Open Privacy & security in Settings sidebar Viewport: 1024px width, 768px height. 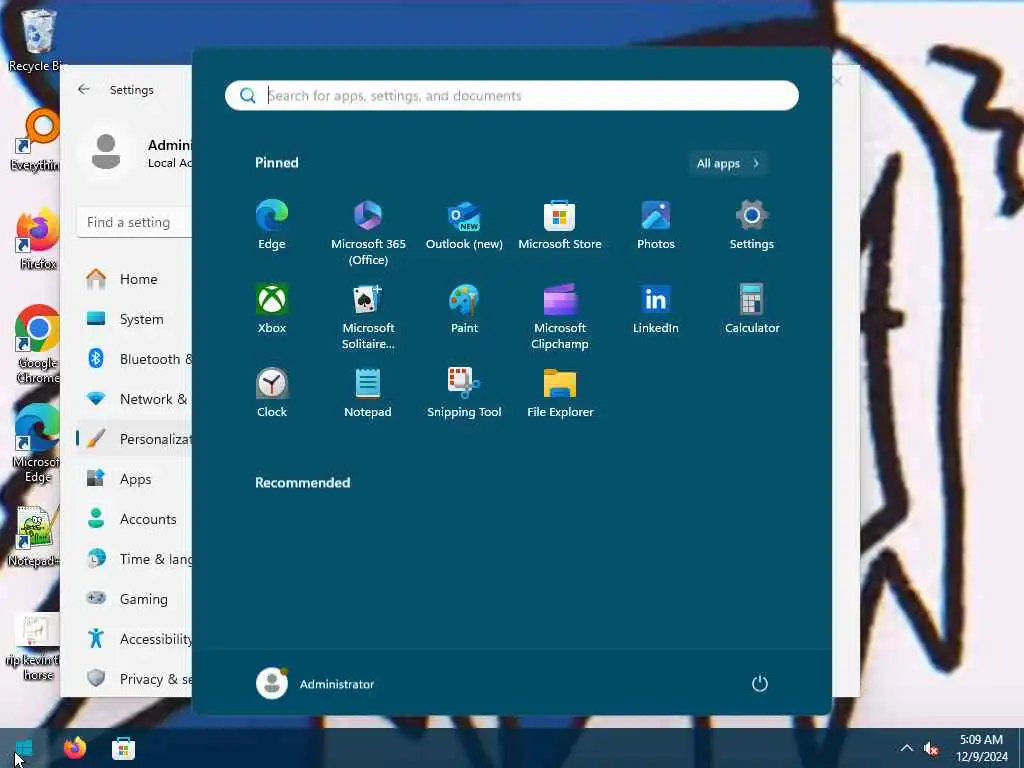tap(134, 679)
